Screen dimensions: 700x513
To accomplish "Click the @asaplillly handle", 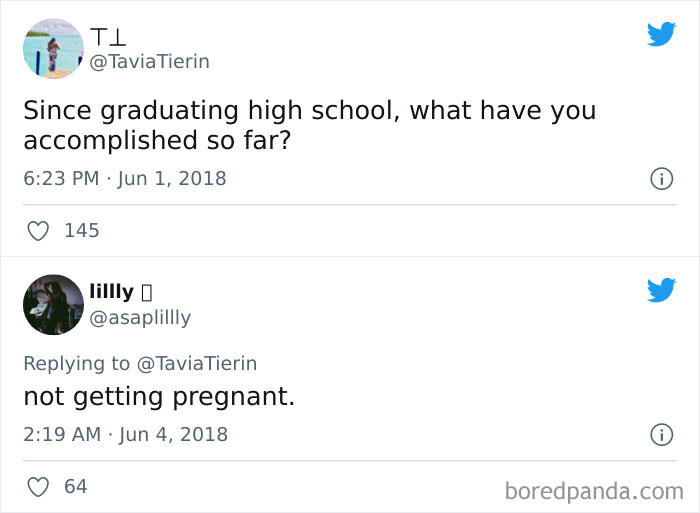I will pyautogui.click(x=140, y=318).
